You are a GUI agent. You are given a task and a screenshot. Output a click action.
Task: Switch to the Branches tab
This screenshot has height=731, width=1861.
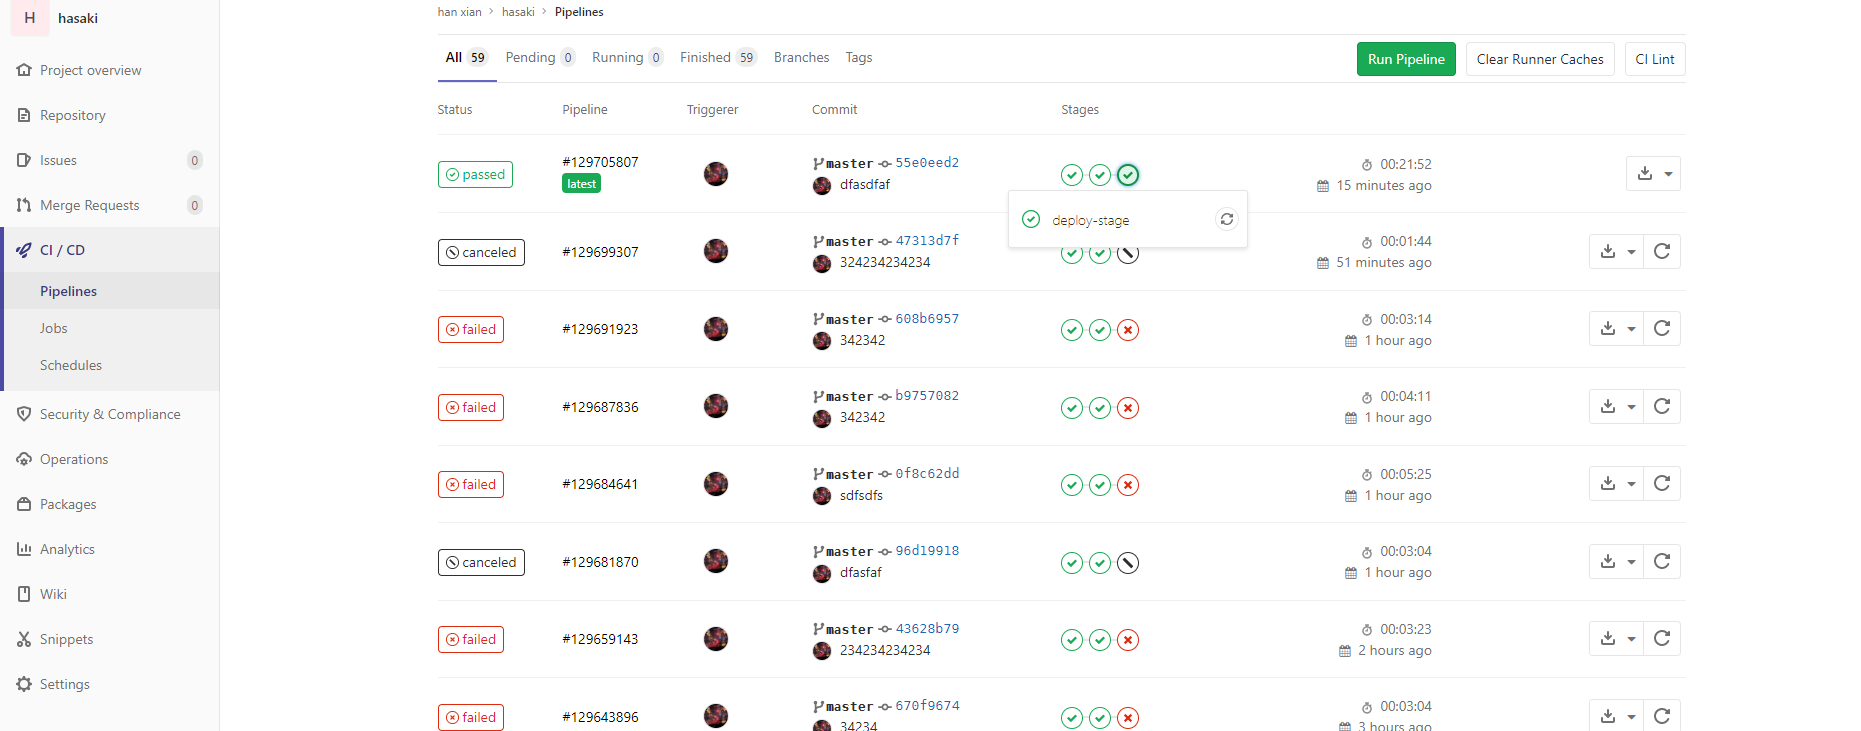coord(801,57)
